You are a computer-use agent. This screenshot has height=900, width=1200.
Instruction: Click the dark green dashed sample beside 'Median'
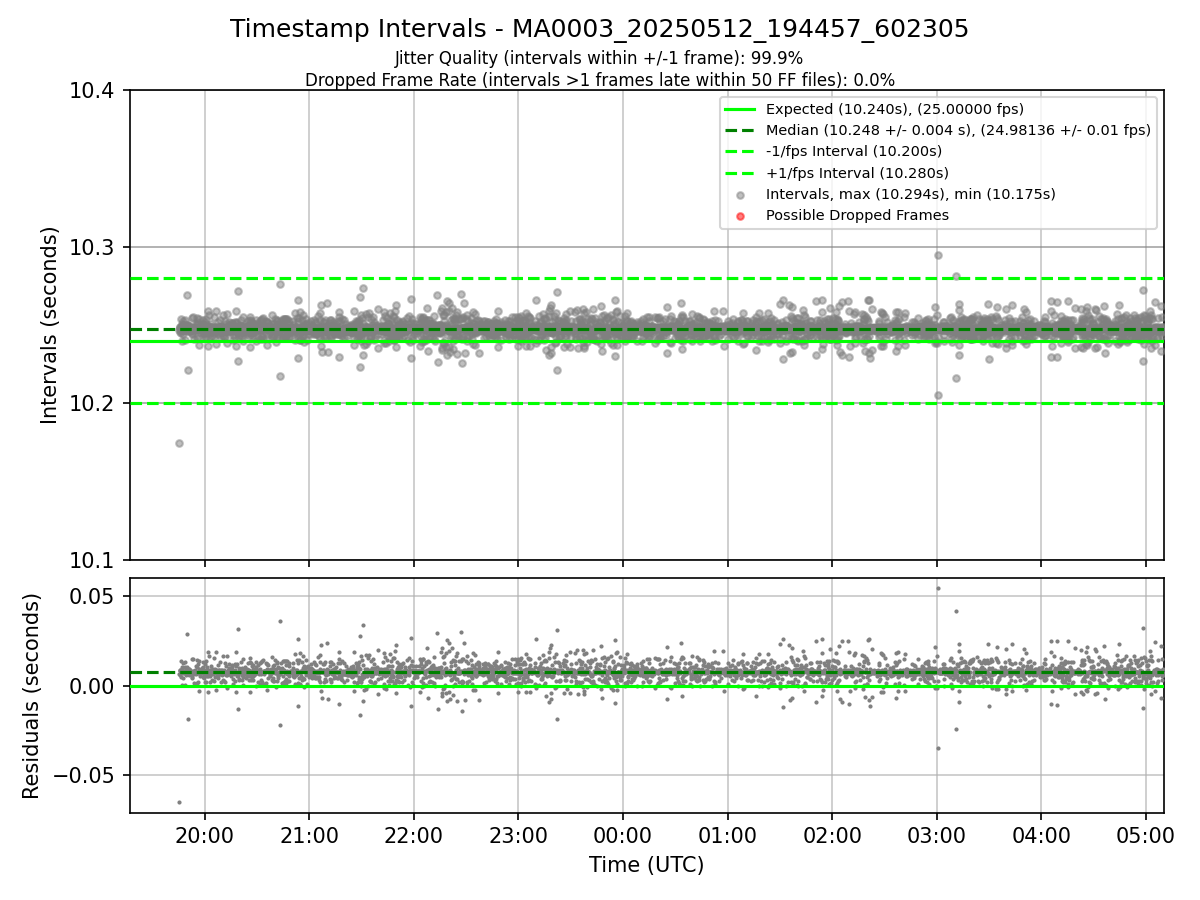point(740,130)
